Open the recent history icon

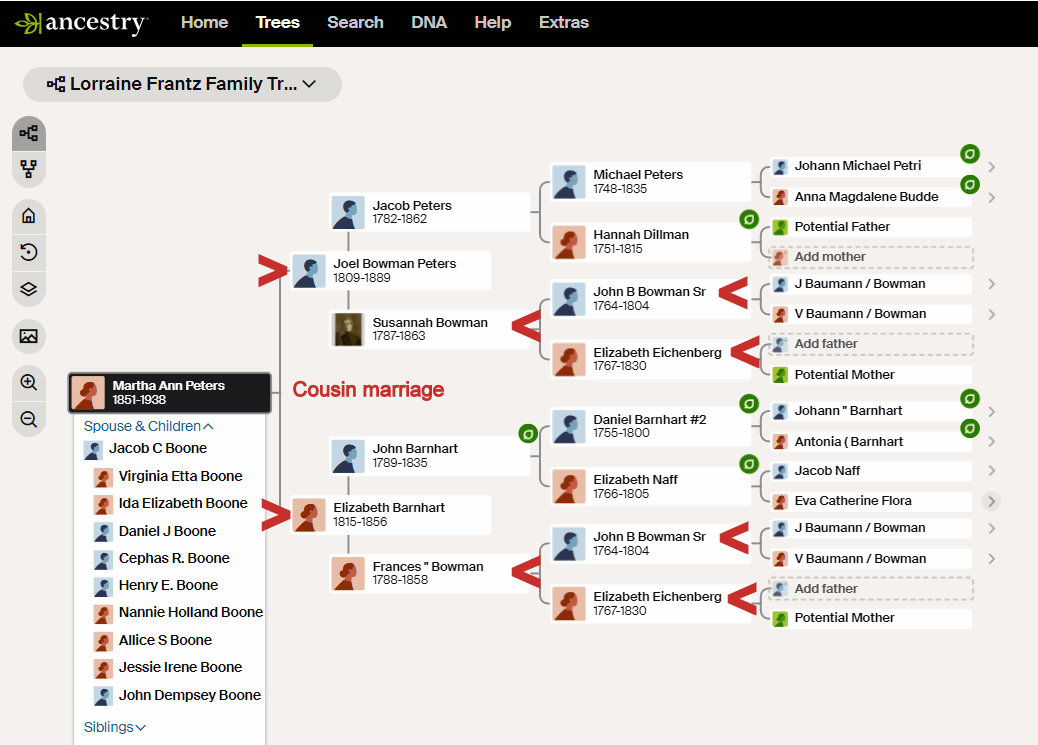point(29,253)
